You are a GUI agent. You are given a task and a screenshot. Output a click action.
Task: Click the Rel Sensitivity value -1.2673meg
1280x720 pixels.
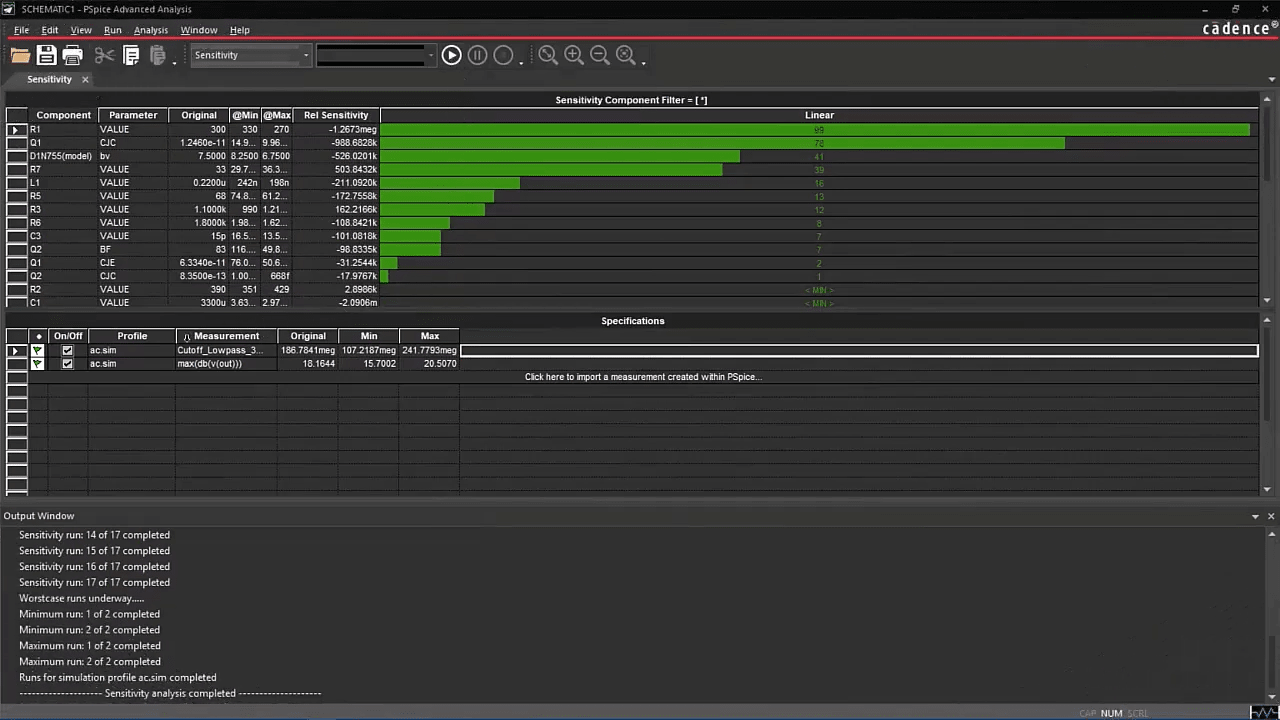click(353, 130)
